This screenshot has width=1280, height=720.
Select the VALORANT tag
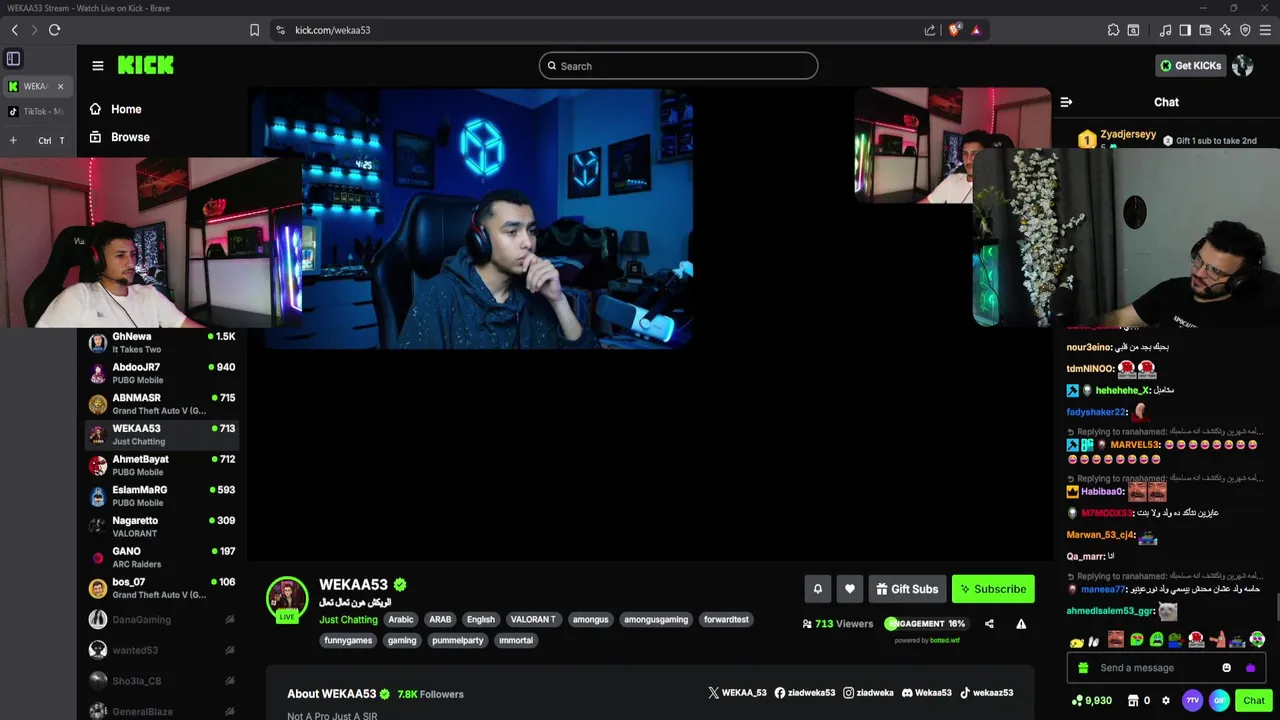pos(533,620)
